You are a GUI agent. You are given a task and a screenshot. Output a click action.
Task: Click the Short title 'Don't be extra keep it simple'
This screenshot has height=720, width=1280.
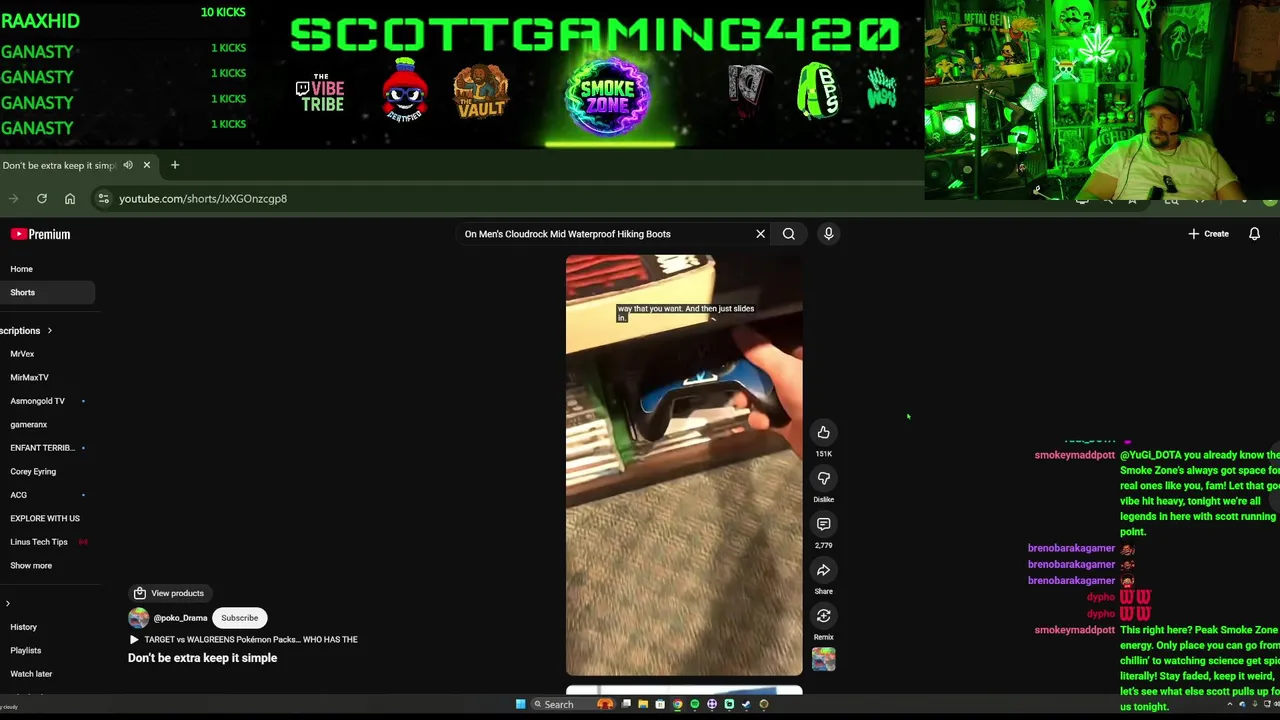(x=202, y=658)
